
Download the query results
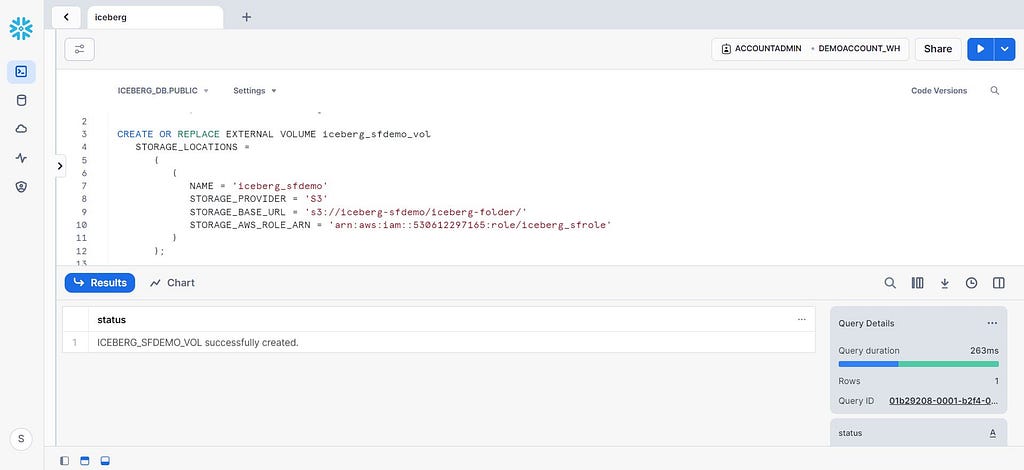[x=944, y=283]
